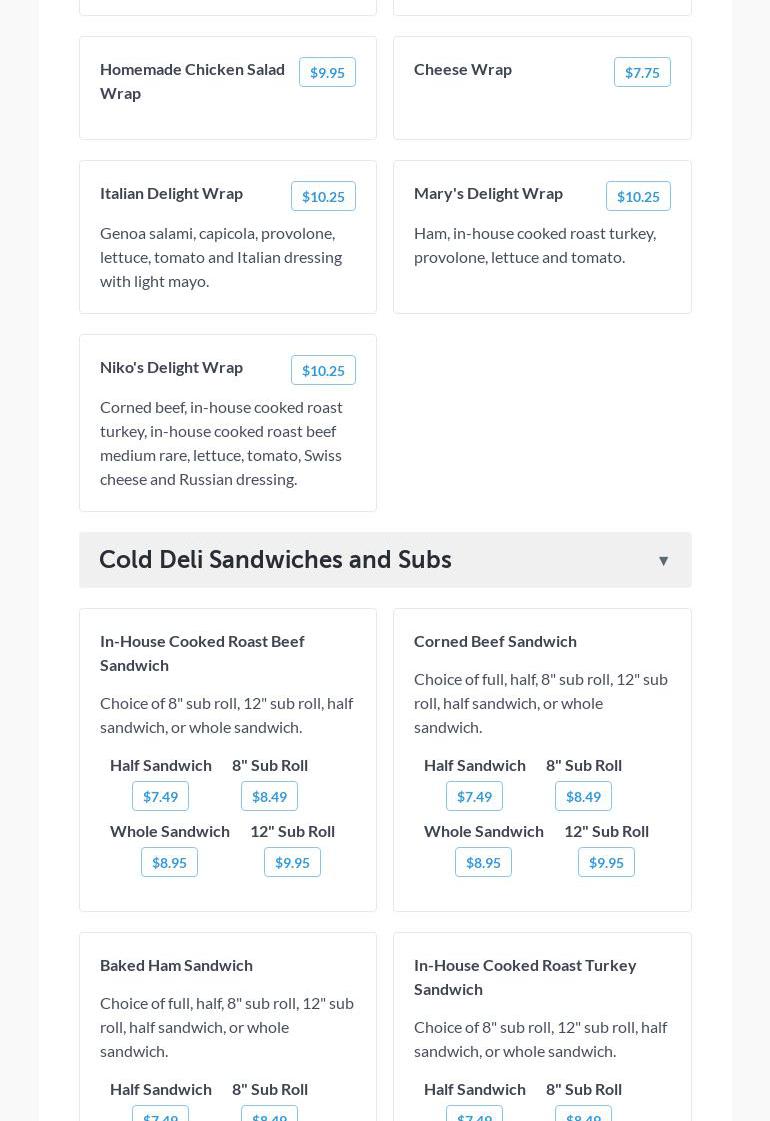Pick Corned Beef 12" Sub Roll $9.95
This screenshot has height=1121, width=770.
pos(606,863)
